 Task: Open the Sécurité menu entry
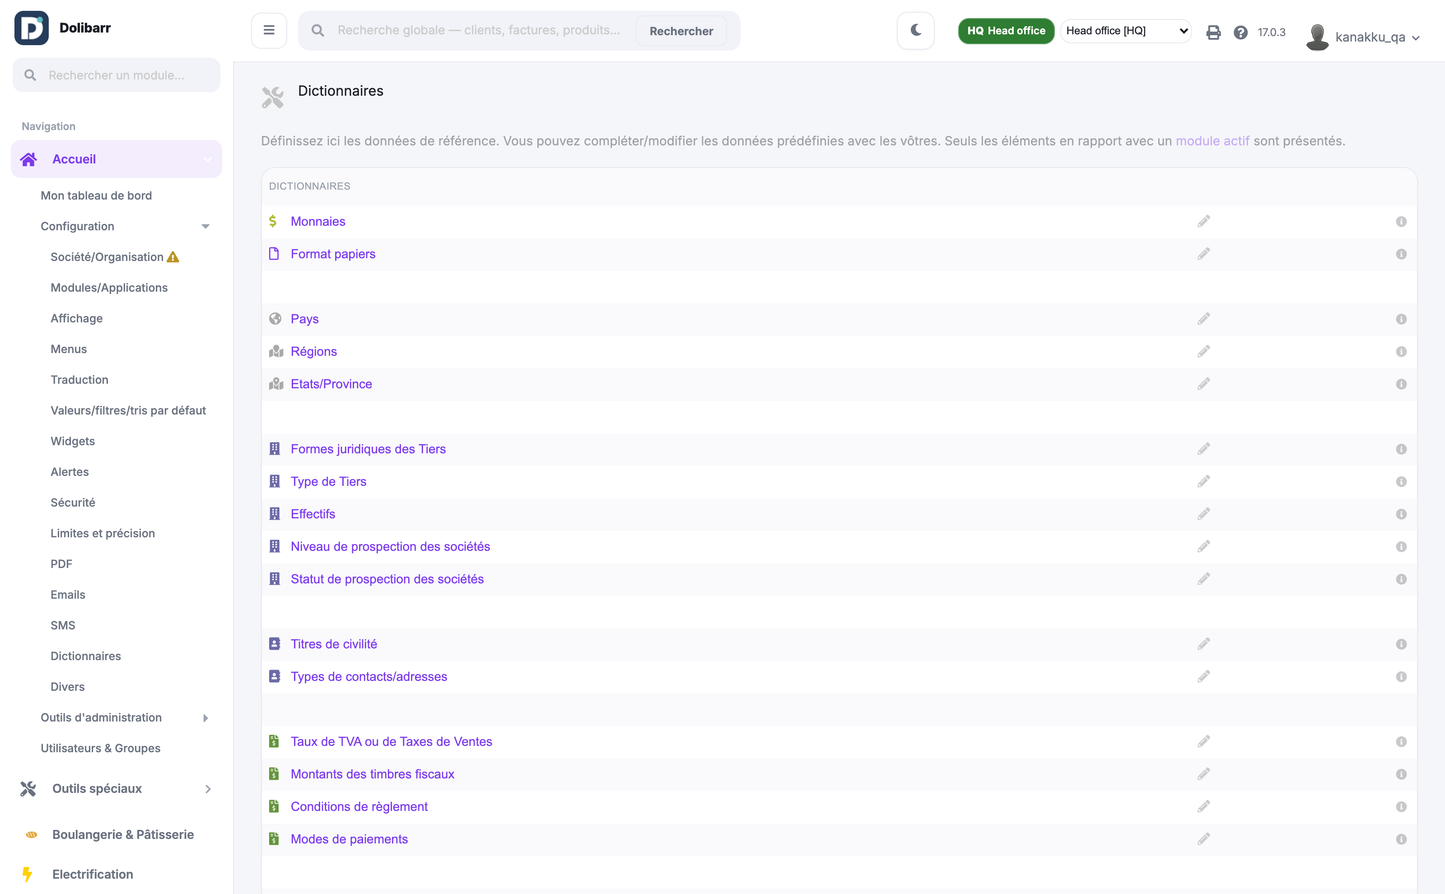(73, 503)
